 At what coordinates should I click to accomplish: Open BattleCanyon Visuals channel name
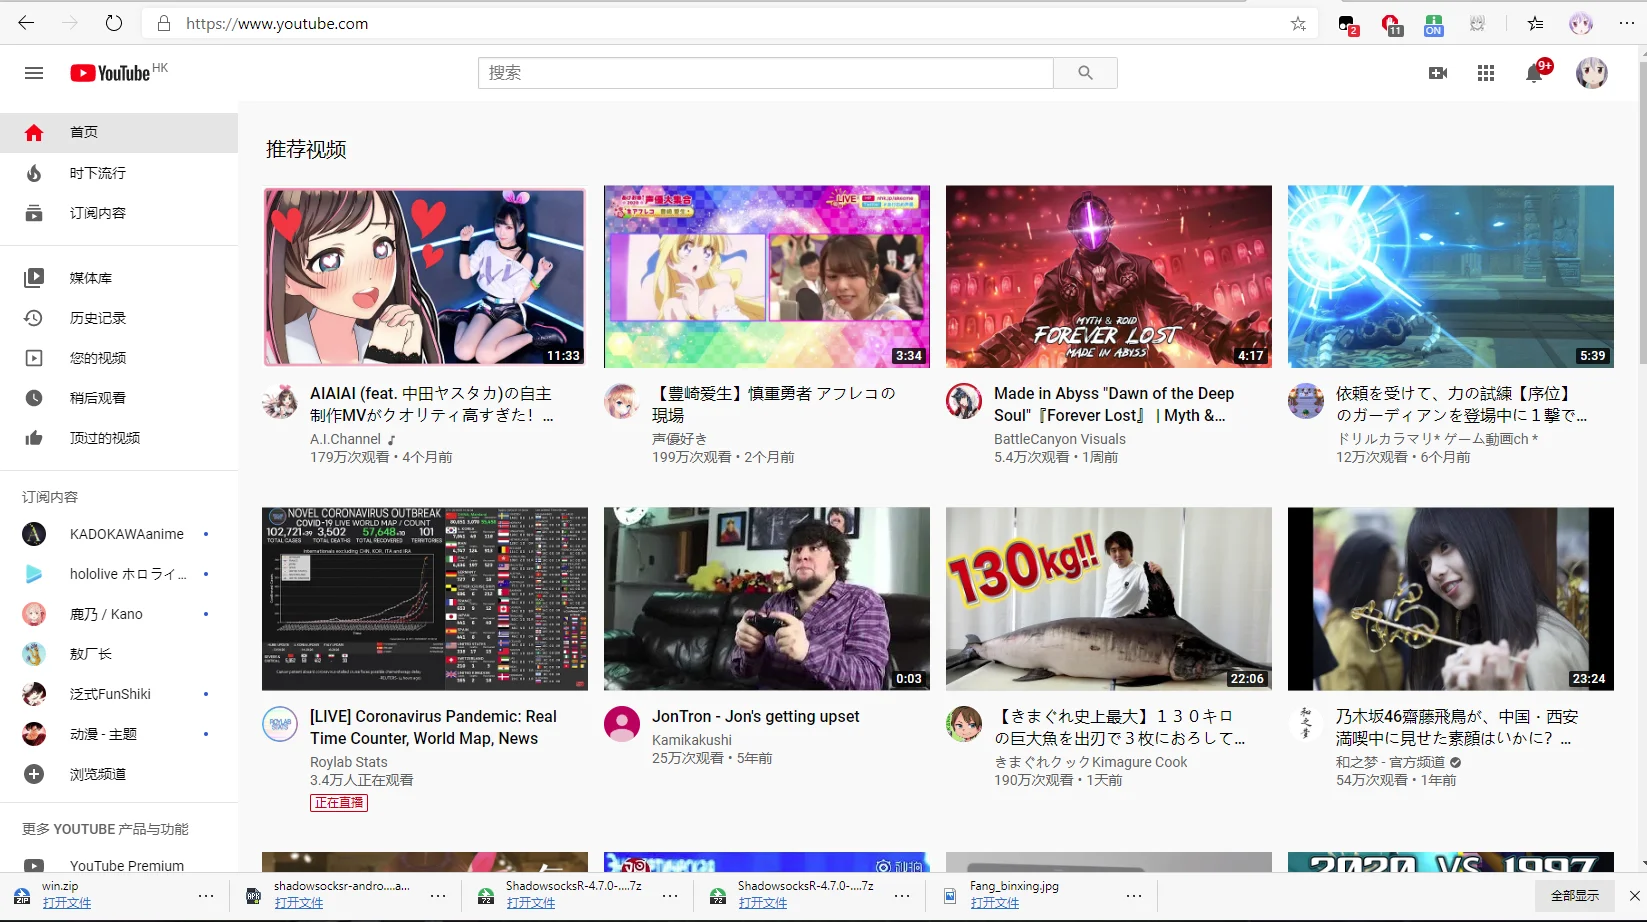pyautogui.click(x=1060, y=439)
